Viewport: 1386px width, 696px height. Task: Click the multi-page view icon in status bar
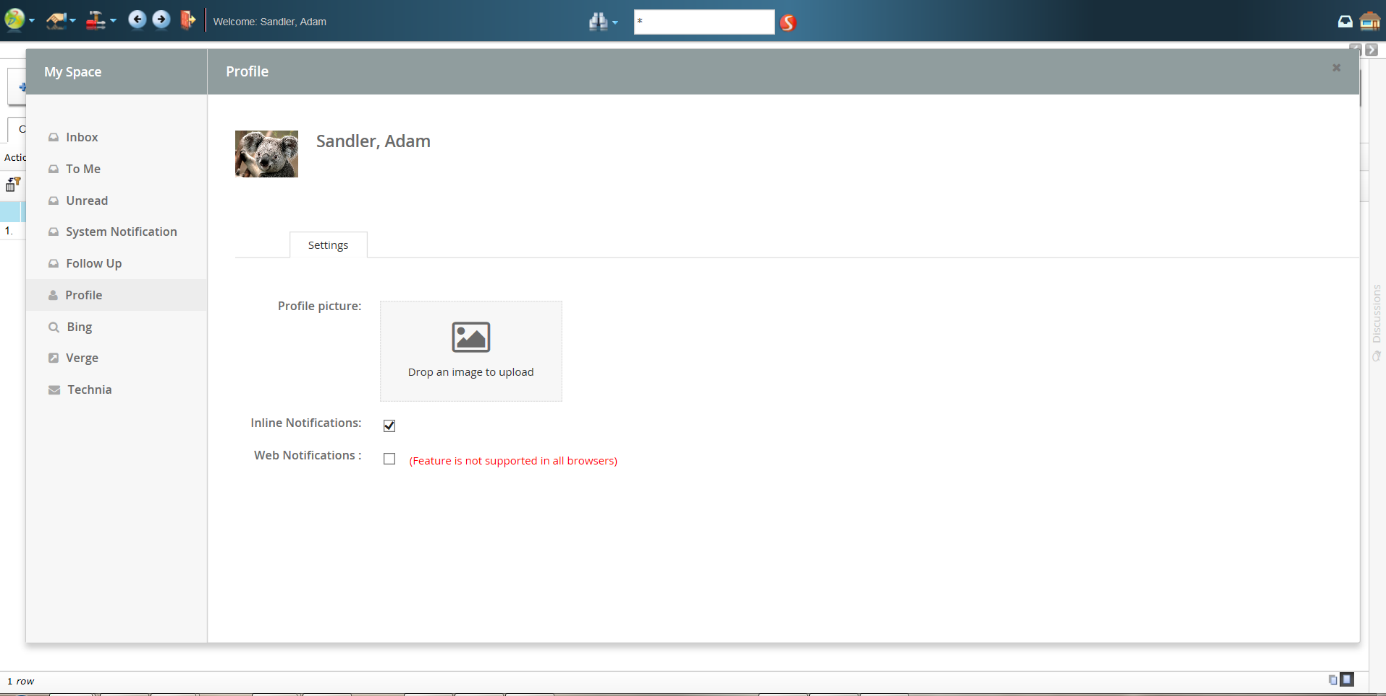pos(1333,680)
